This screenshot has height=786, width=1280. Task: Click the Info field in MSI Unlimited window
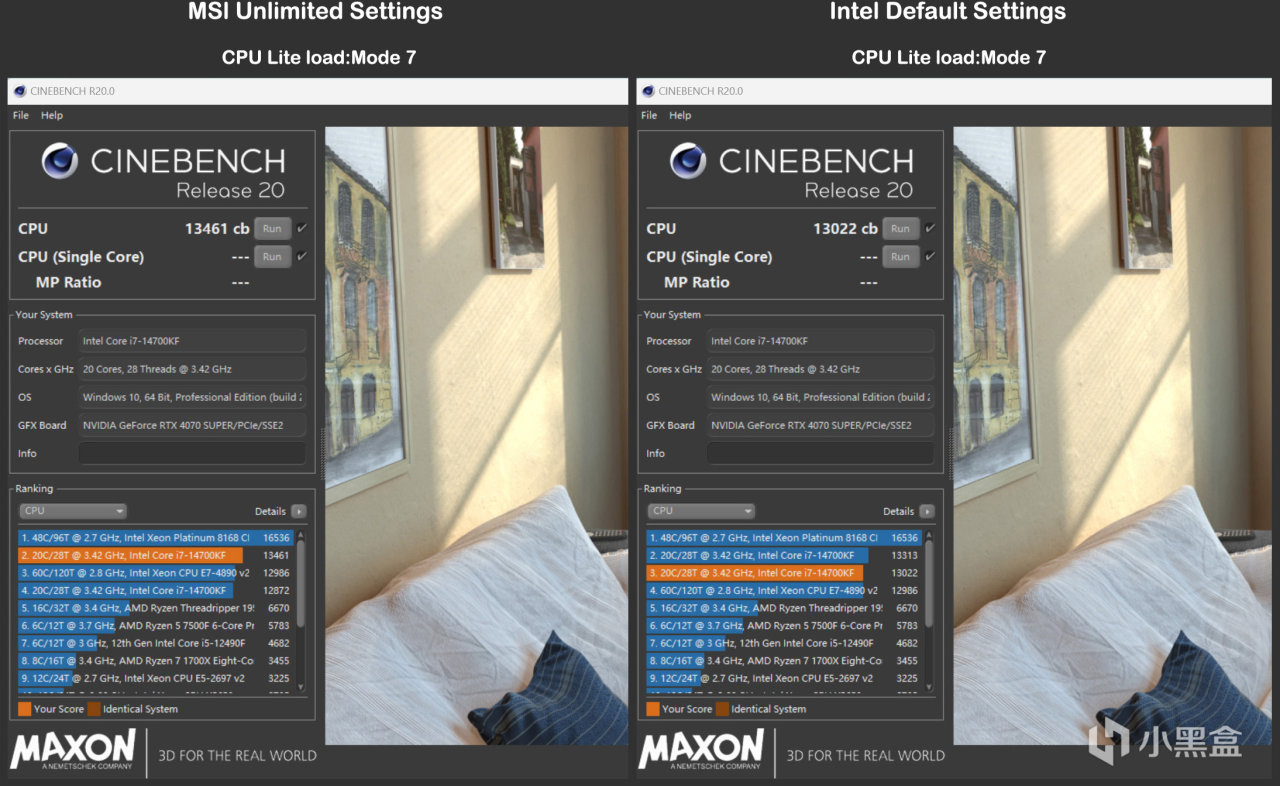(192, 453)
